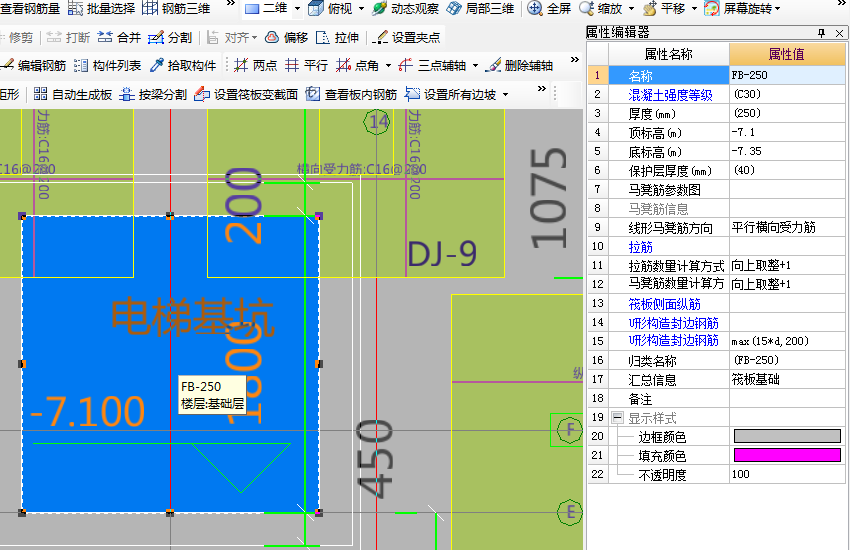850x550 pixels.
Task: Select the 偏移 offset tool
Action: point(286,37)
